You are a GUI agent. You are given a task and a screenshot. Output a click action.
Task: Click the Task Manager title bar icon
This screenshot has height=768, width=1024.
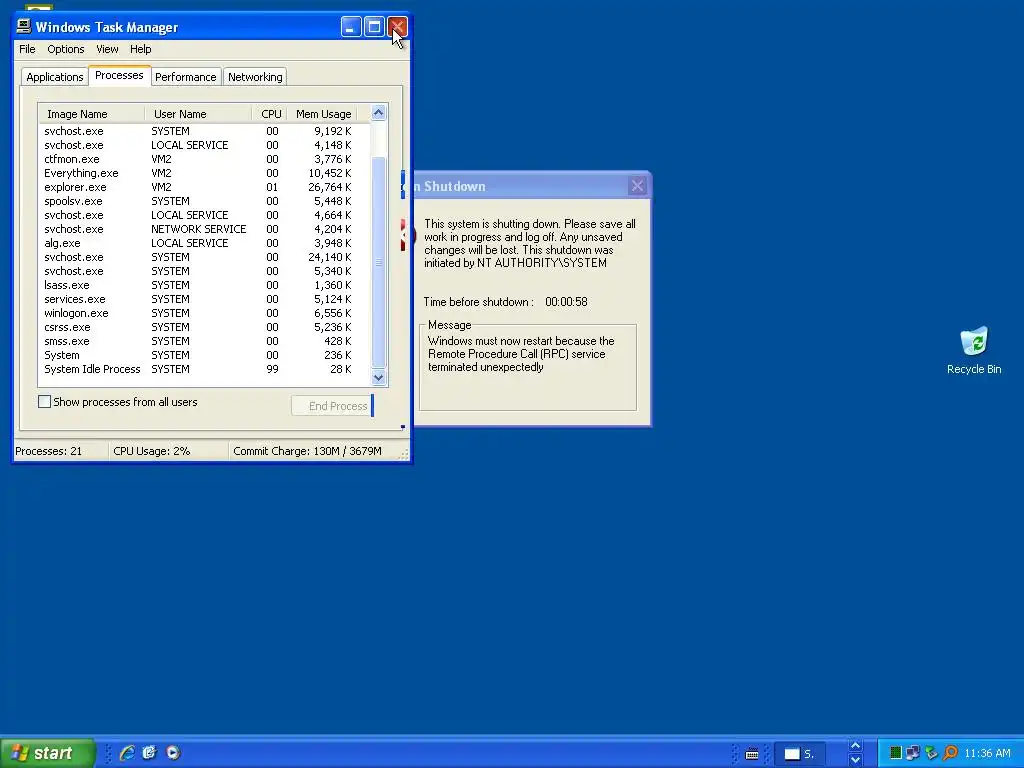(x=24, y=27)
